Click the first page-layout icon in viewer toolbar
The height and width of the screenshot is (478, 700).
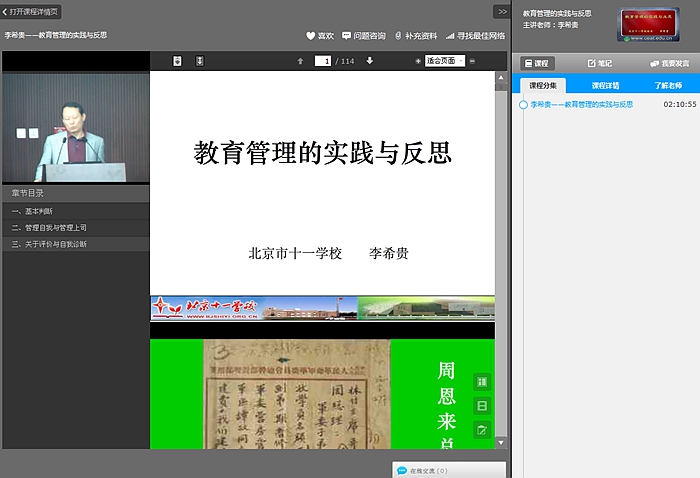(177, 61)
